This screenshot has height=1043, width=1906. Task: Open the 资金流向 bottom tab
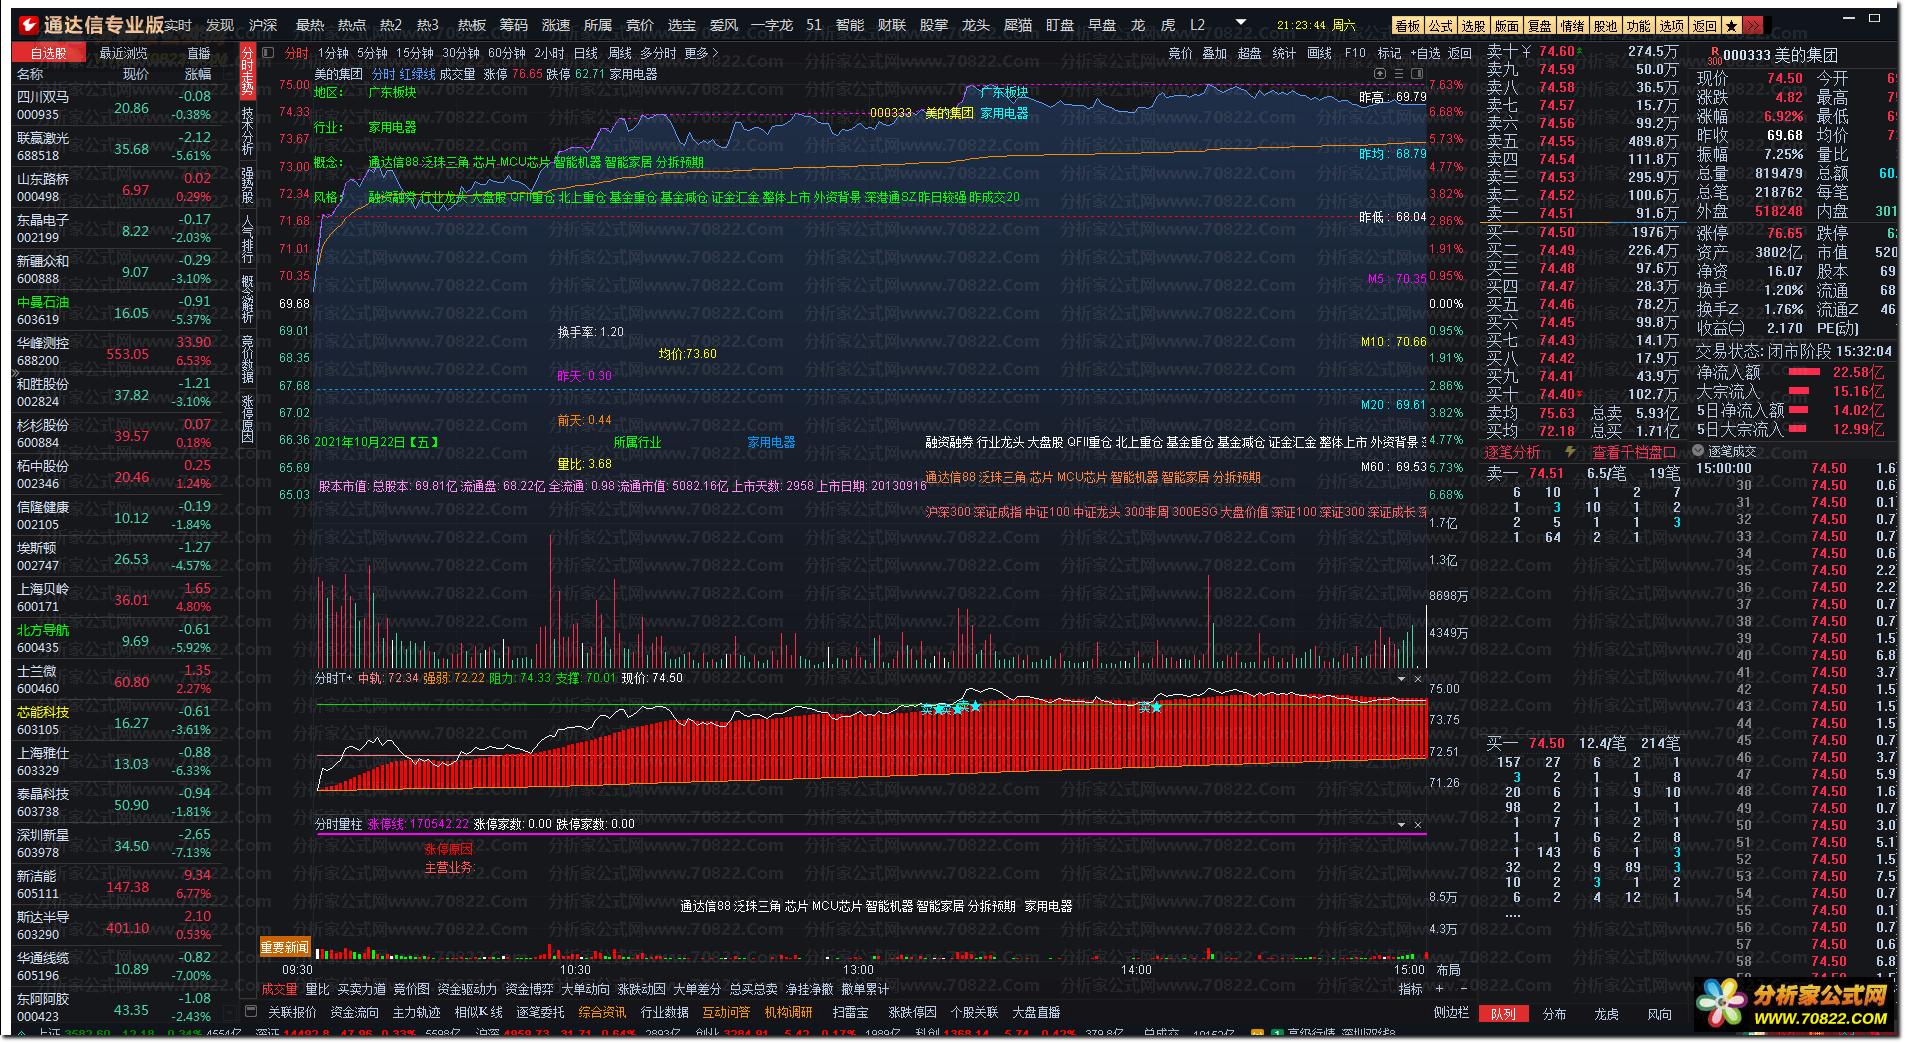[x=355, y=1013]
